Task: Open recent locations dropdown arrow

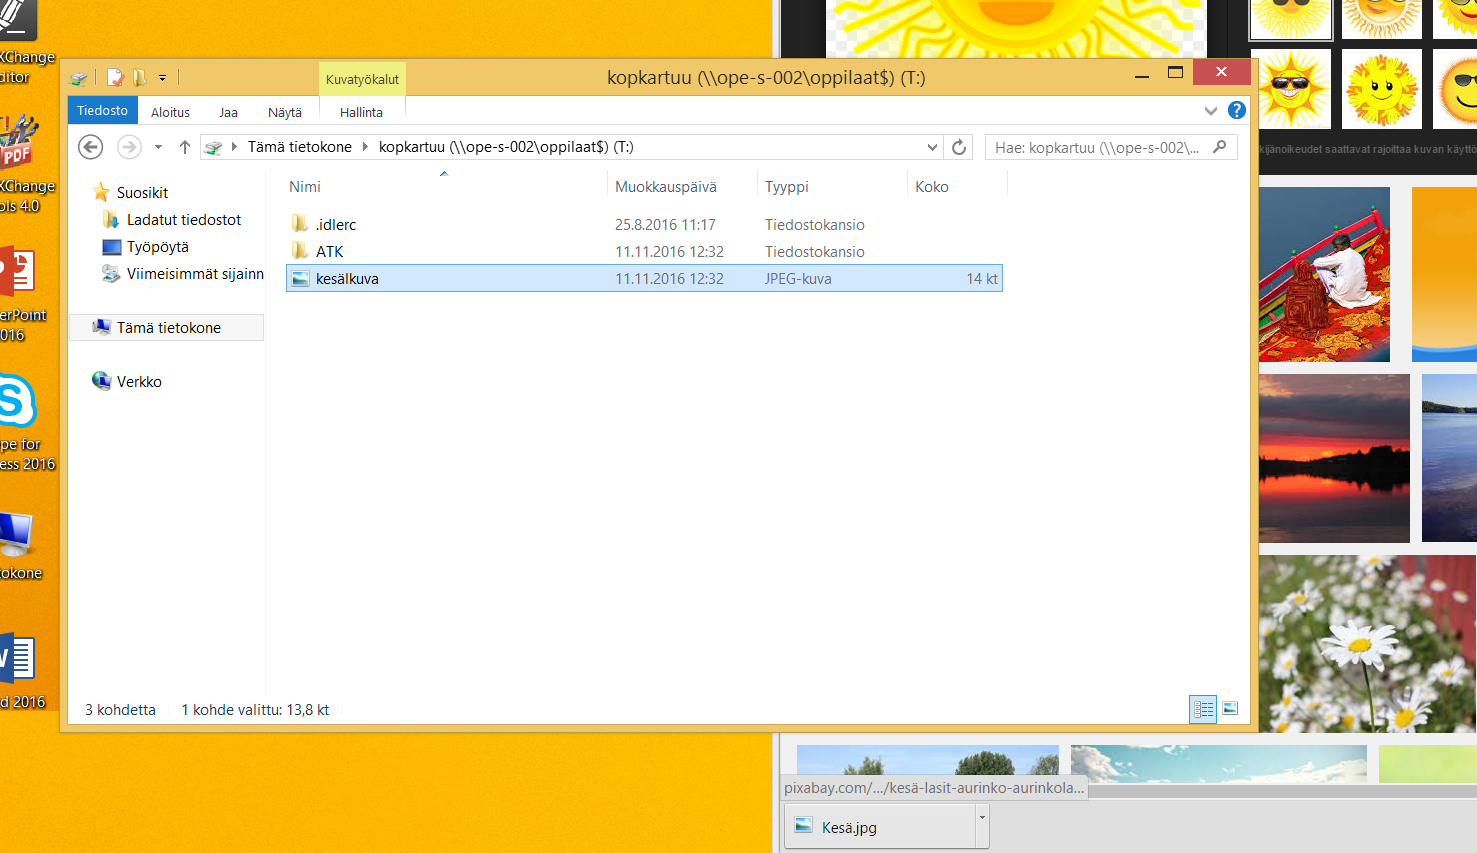Action: [x=158, y=147]
